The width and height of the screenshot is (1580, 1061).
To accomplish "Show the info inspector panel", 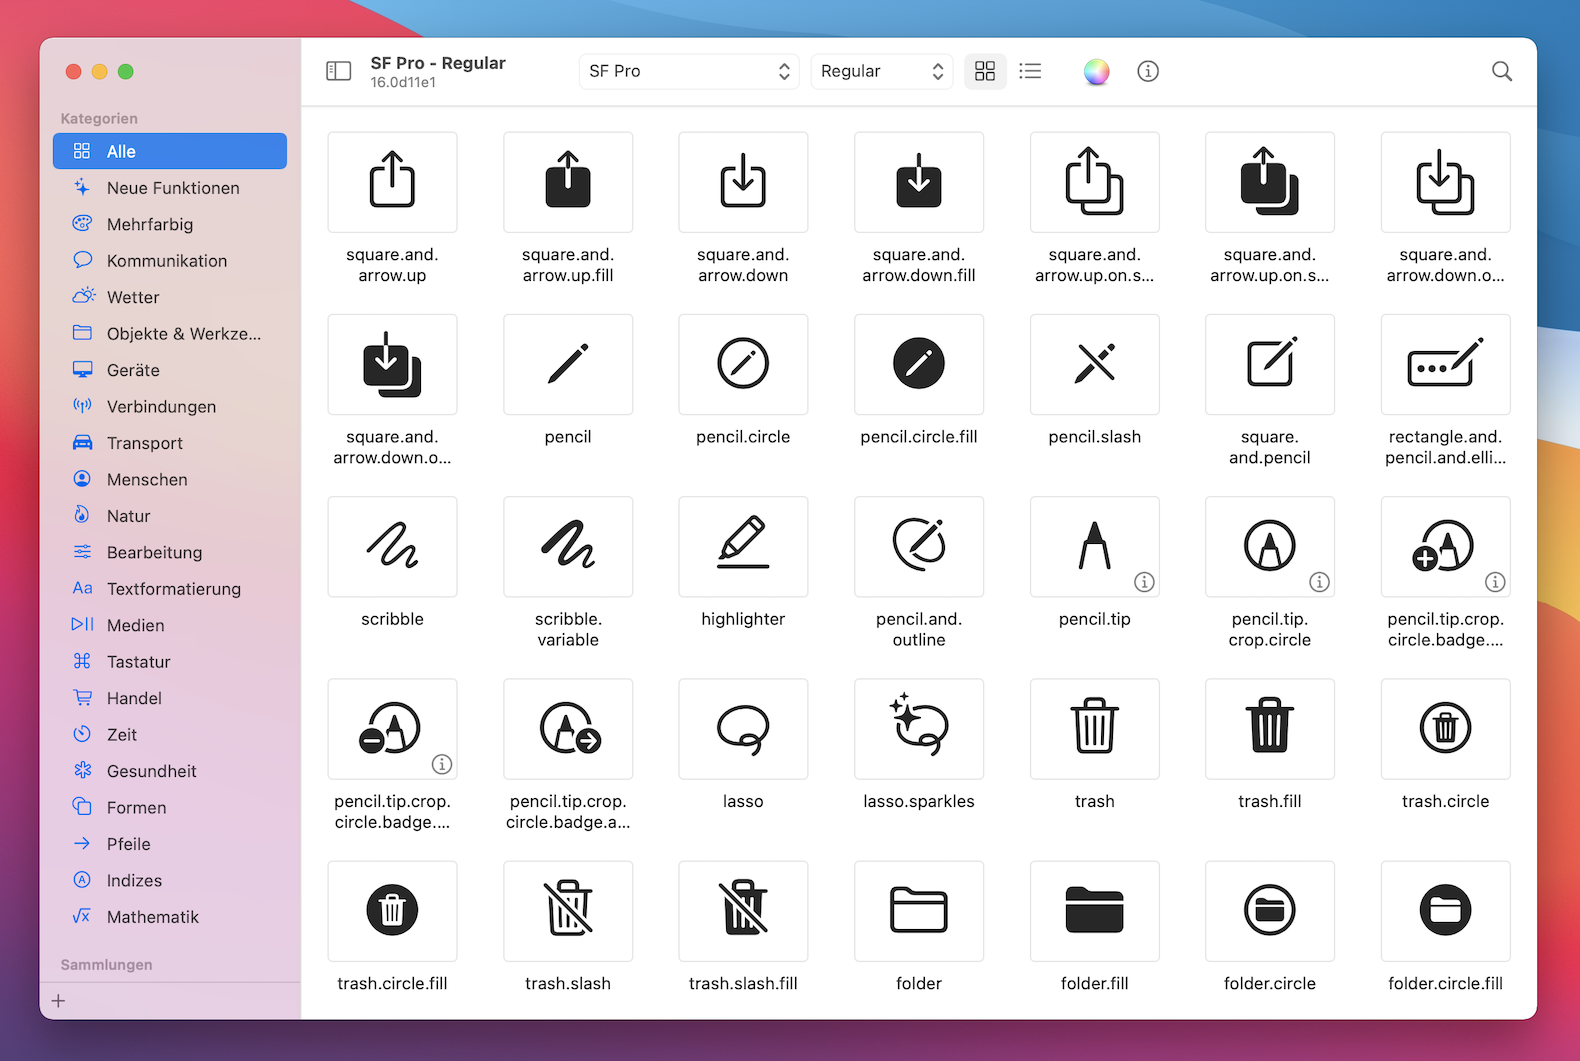I will point(1148,71).
